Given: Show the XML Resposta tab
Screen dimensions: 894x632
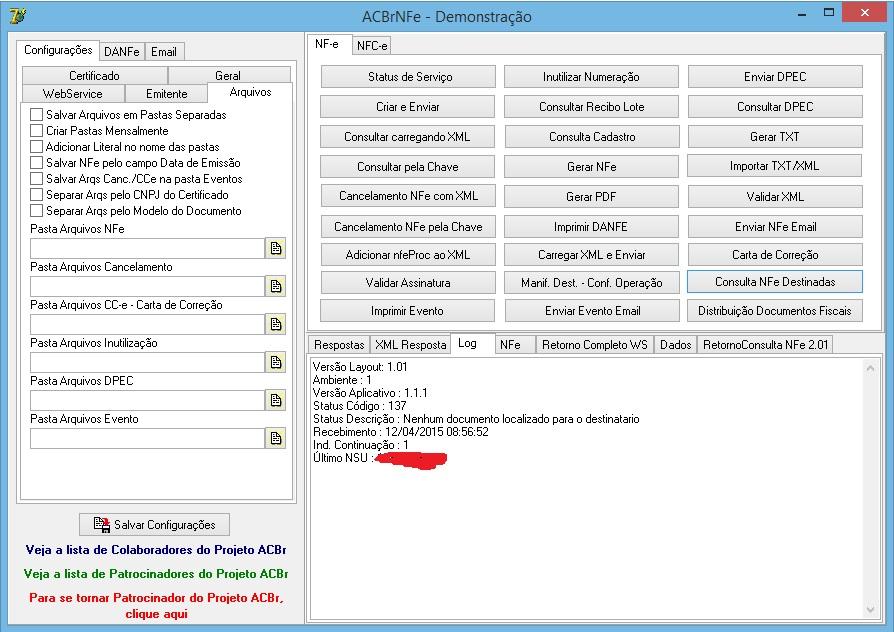Looking at the screenshot, I should [411, 345].
